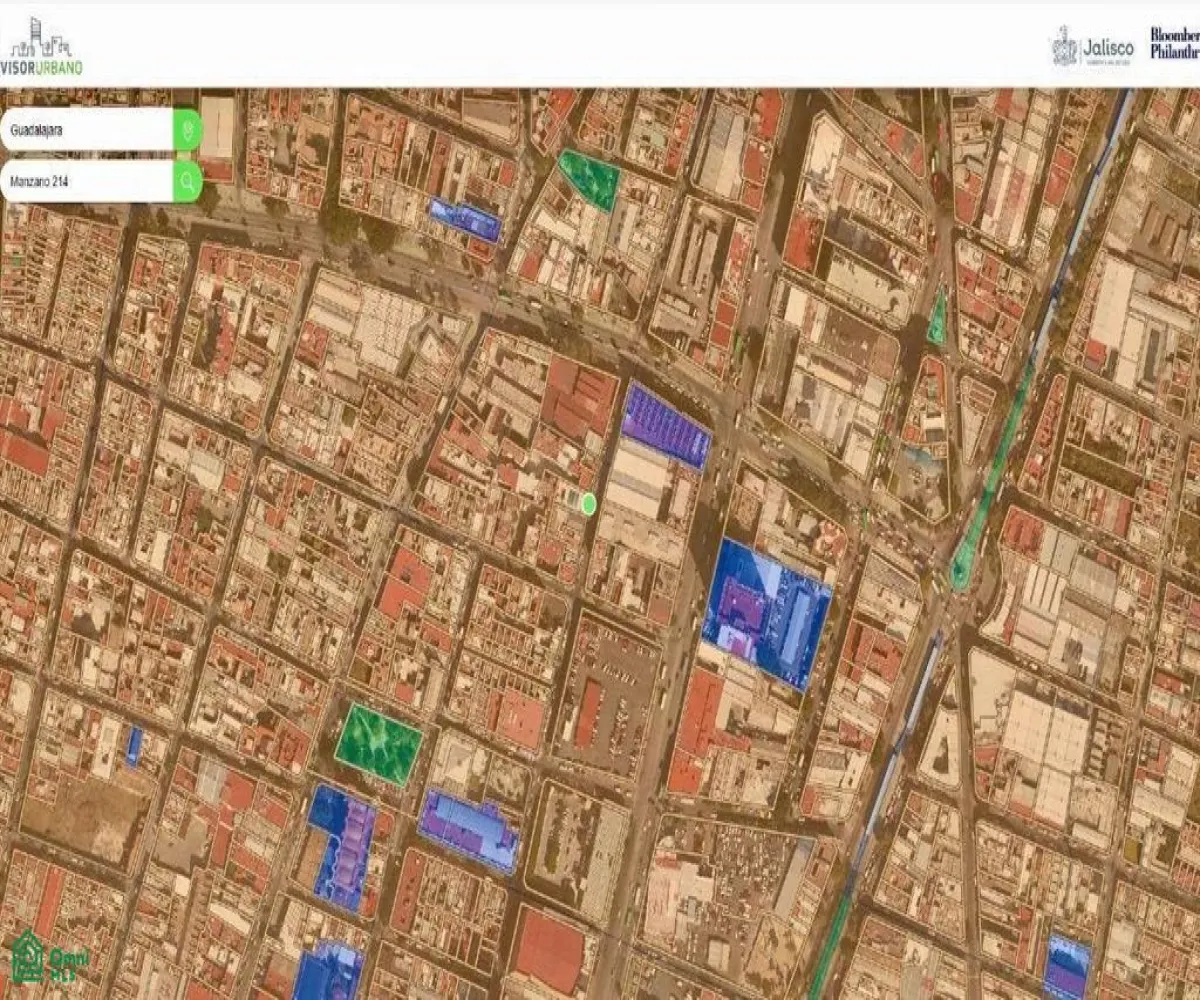Click the Guadalajara city input field
This screenshot has height=1000, width=1200.
[88, 130]
